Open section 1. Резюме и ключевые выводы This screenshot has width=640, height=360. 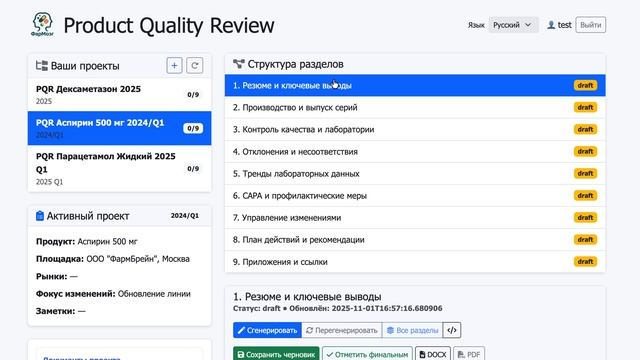coord(415,85)
